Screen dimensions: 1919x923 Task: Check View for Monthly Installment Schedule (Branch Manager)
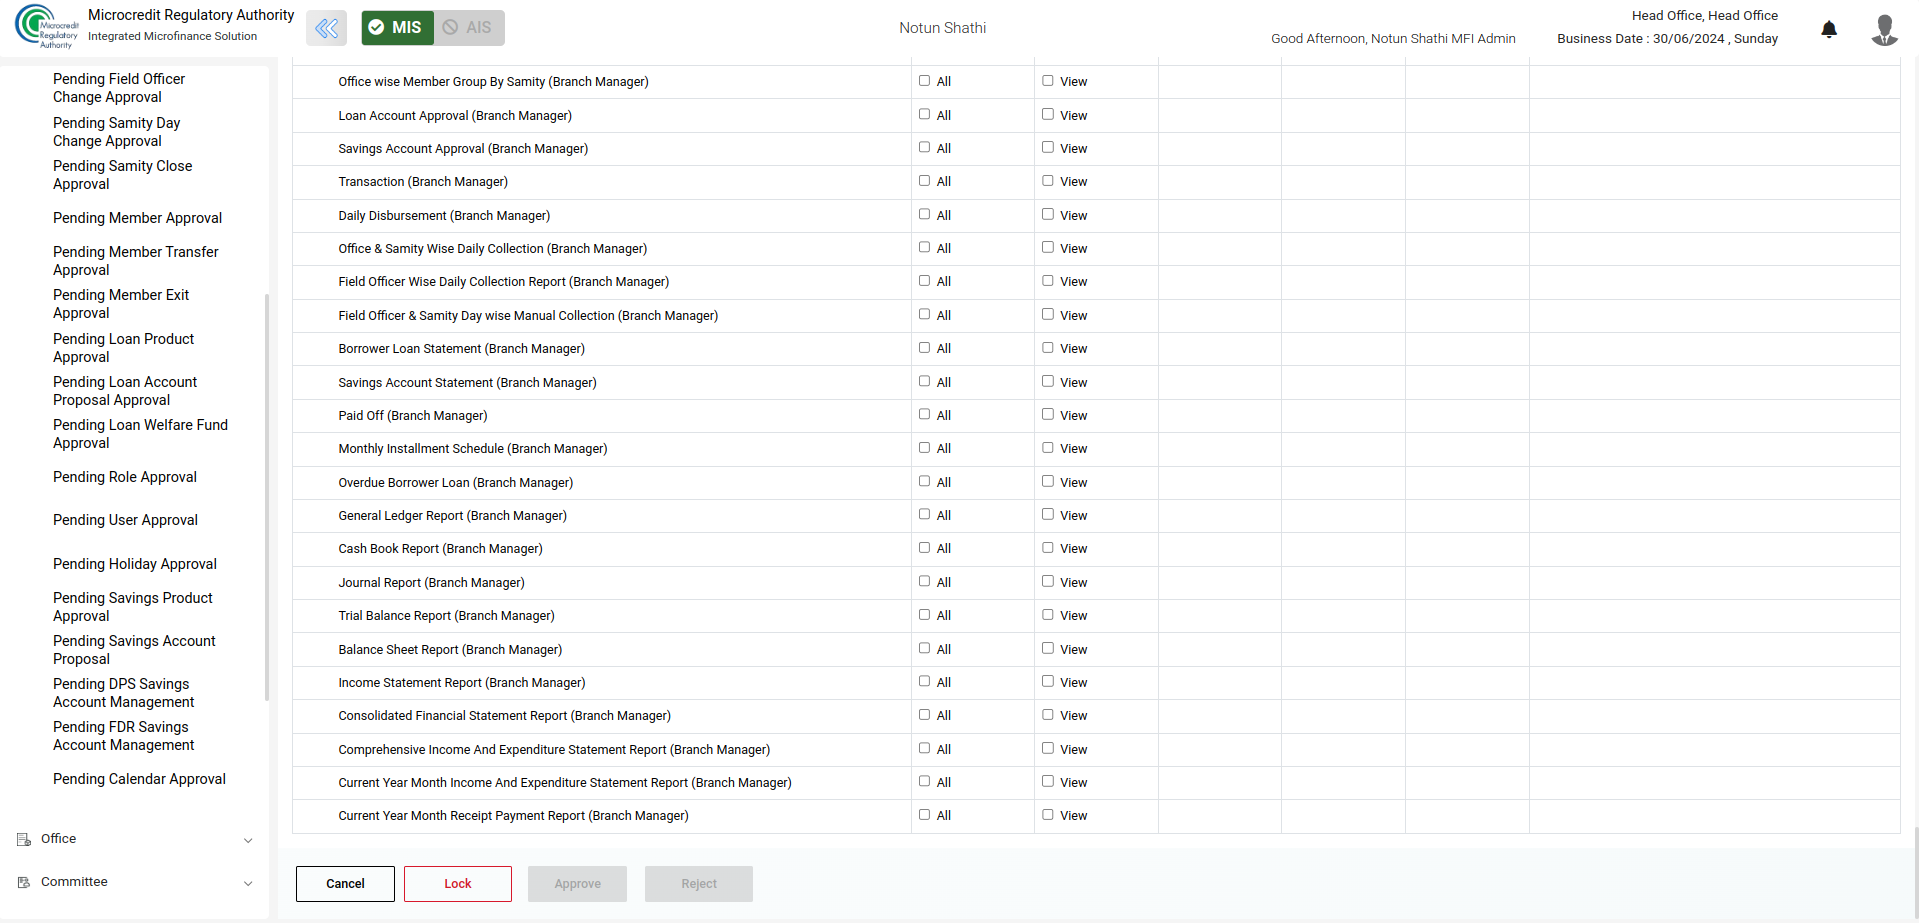(x=1048, y=448)
